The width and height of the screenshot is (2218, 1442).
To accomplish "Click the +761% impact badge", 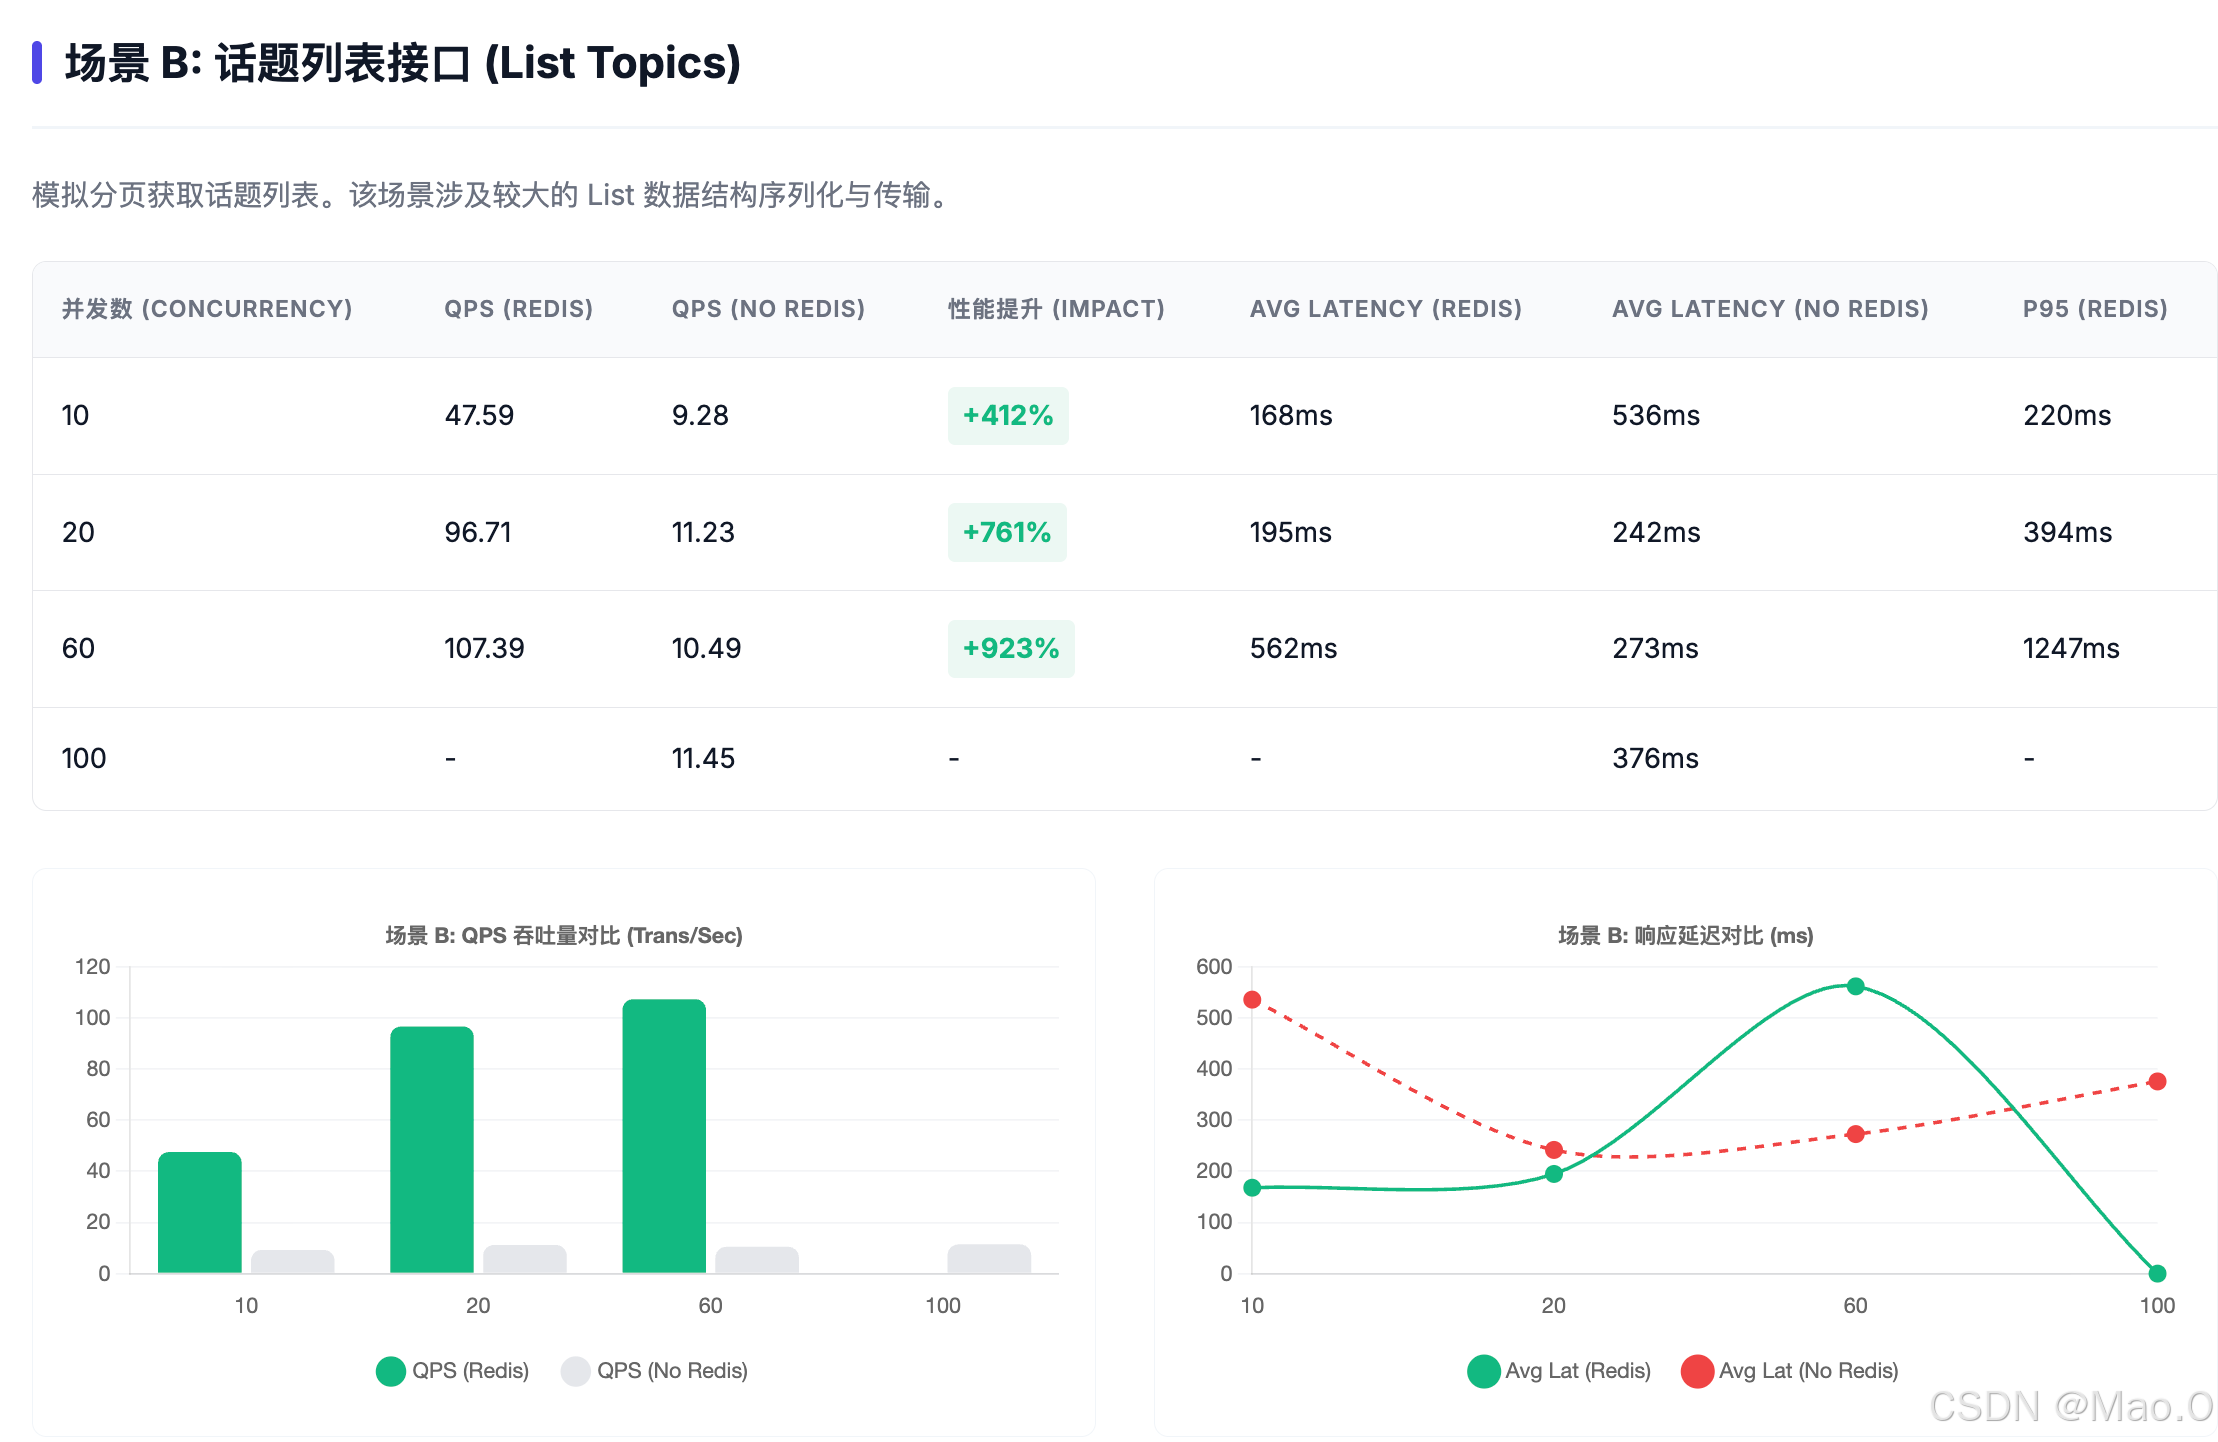I will point(1006,532).
